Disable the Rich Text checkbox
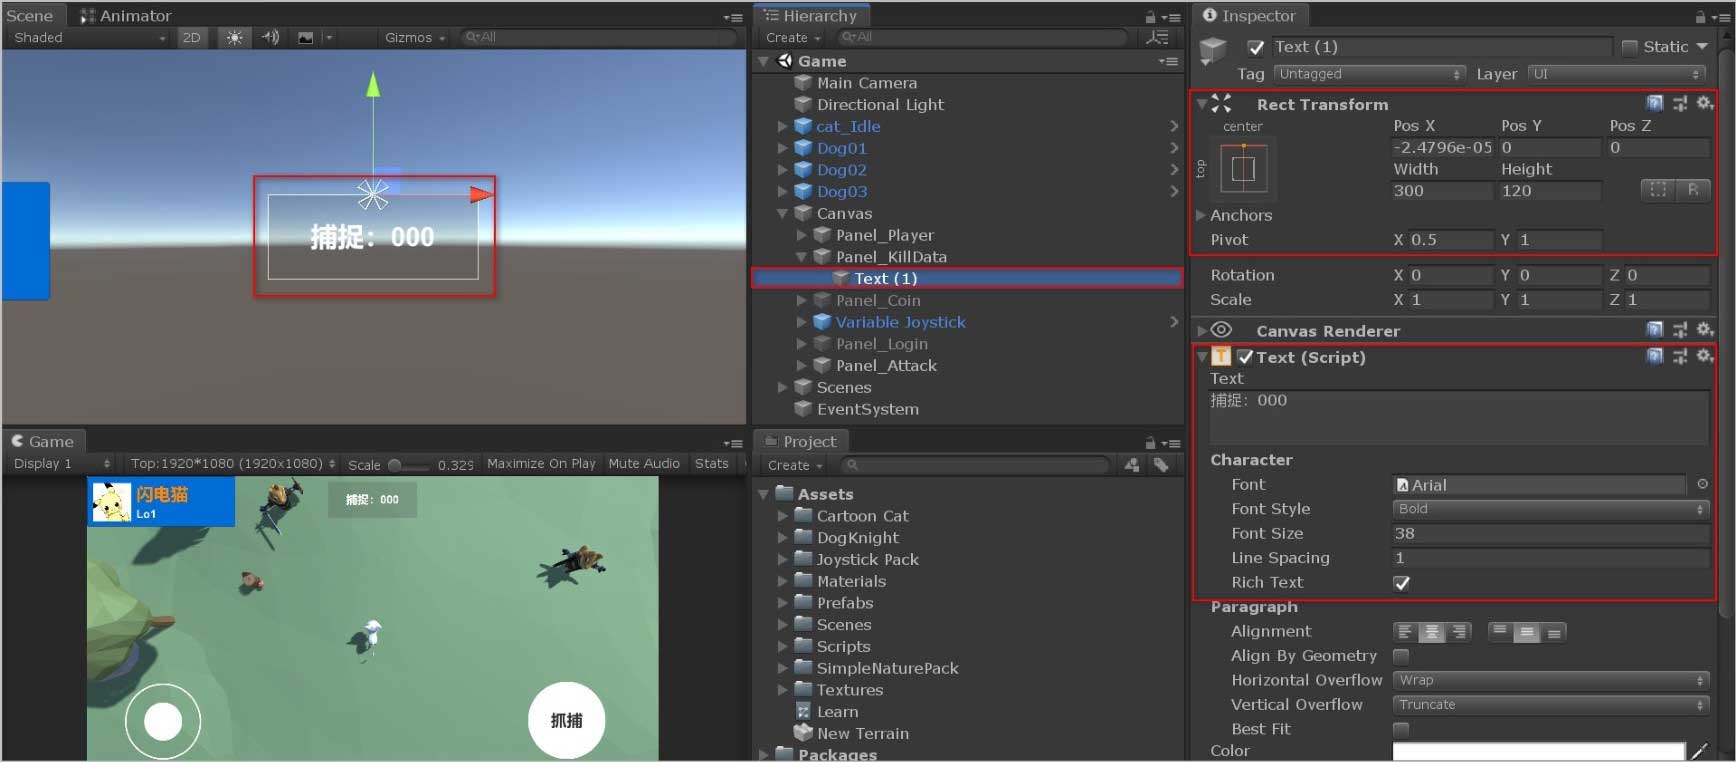 1401,583
